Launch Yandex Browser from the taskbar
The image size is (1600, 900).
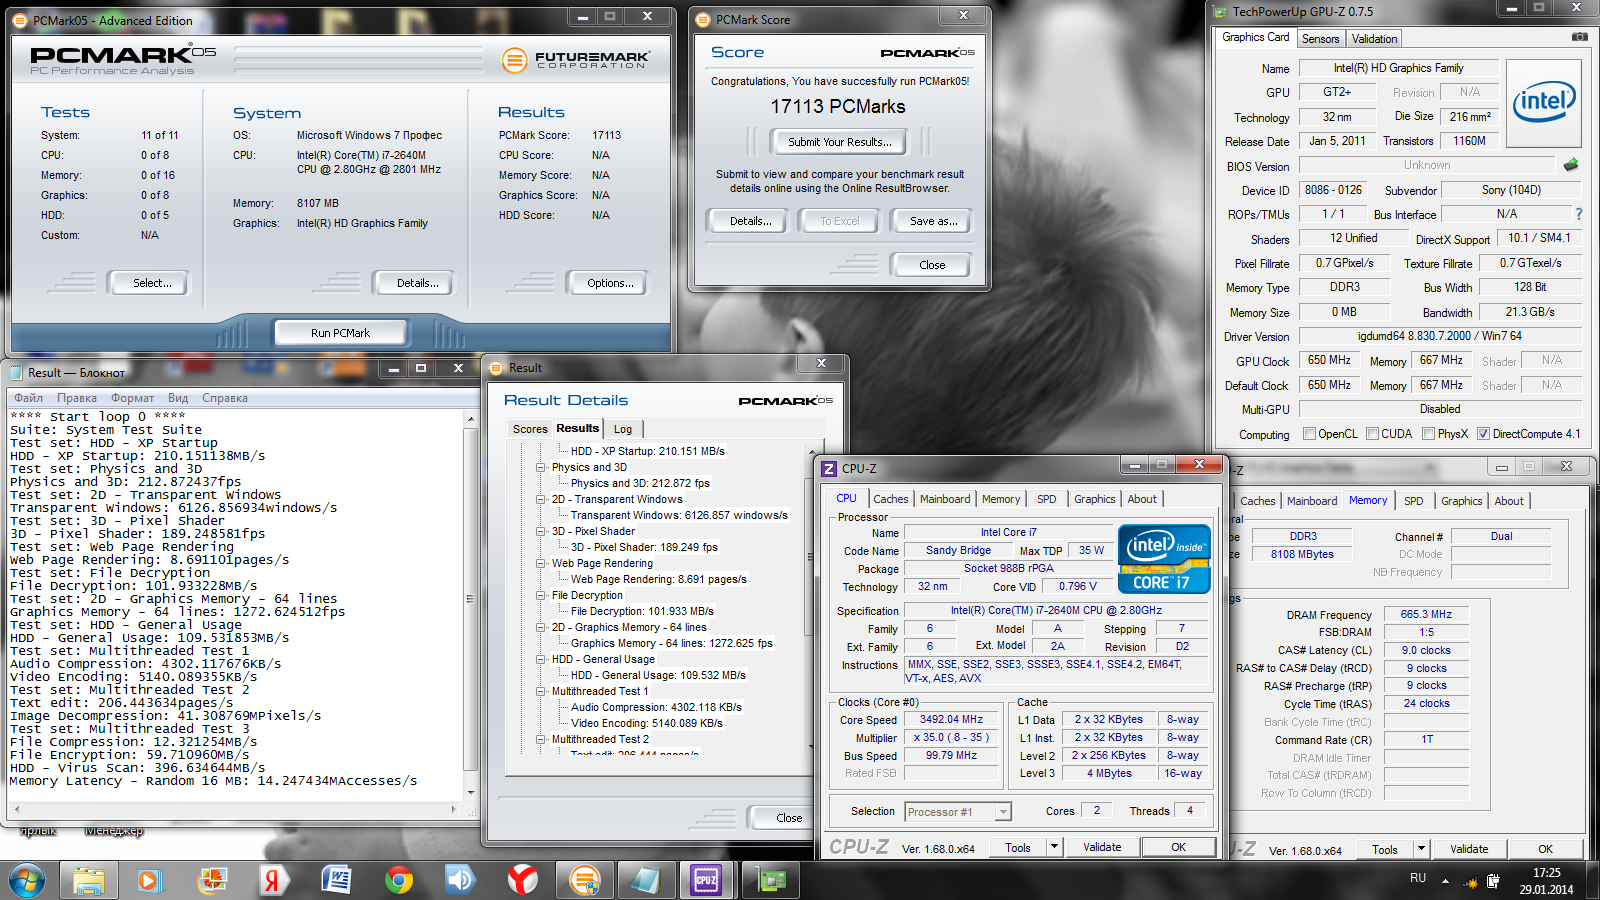522,880
